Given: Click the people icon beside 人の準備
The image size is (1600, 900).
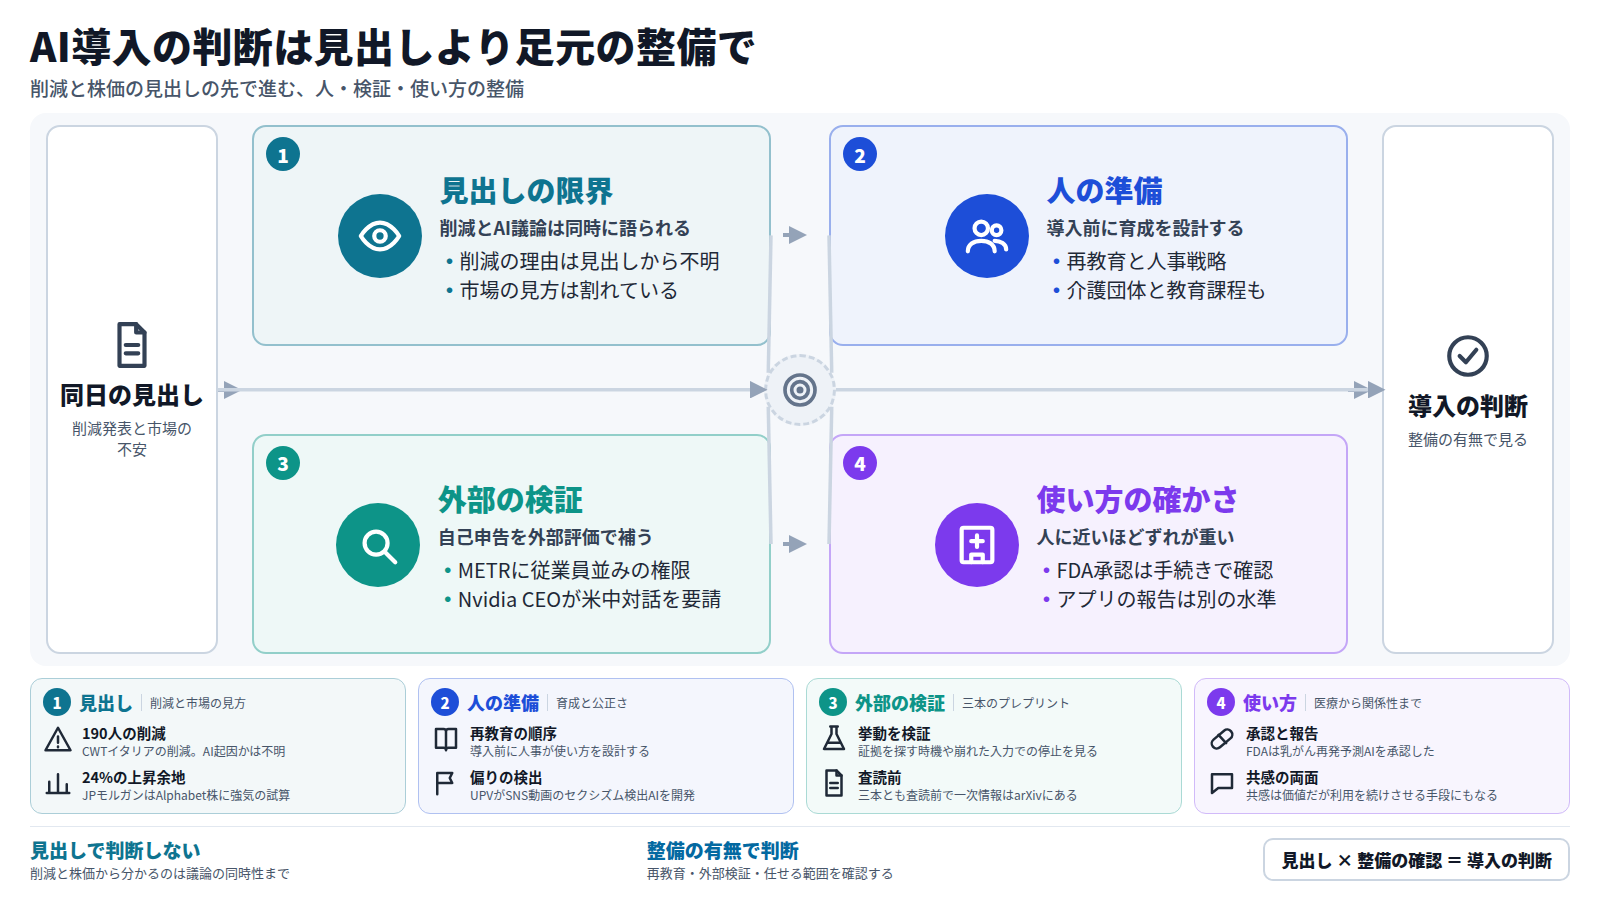Looking at the screenshot, I should coord(987,236).
